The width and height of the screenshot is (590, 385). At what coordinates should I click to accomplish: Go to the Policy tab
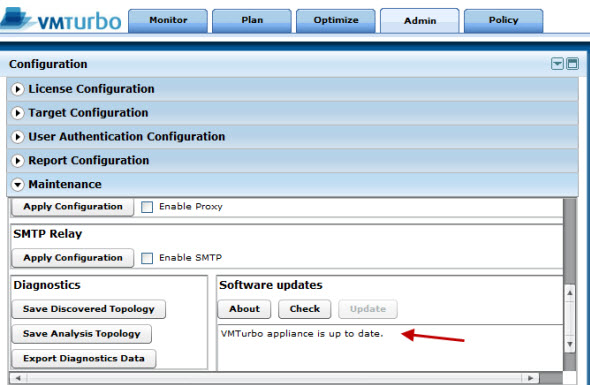pos(503,21)
